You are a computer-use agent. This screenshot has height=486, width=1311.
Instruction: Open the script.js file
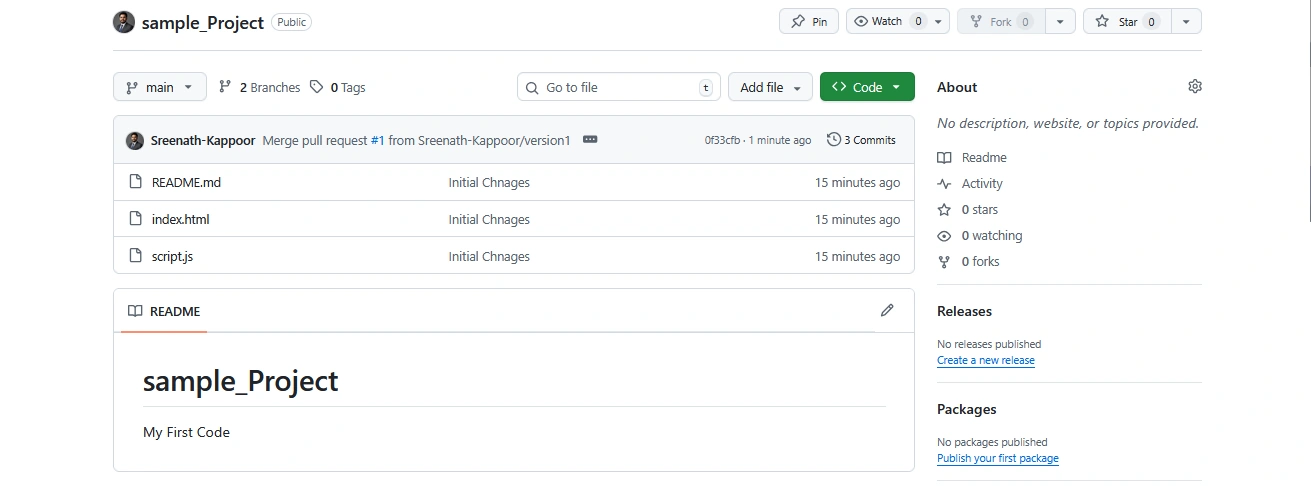click(x=172, y=256)
